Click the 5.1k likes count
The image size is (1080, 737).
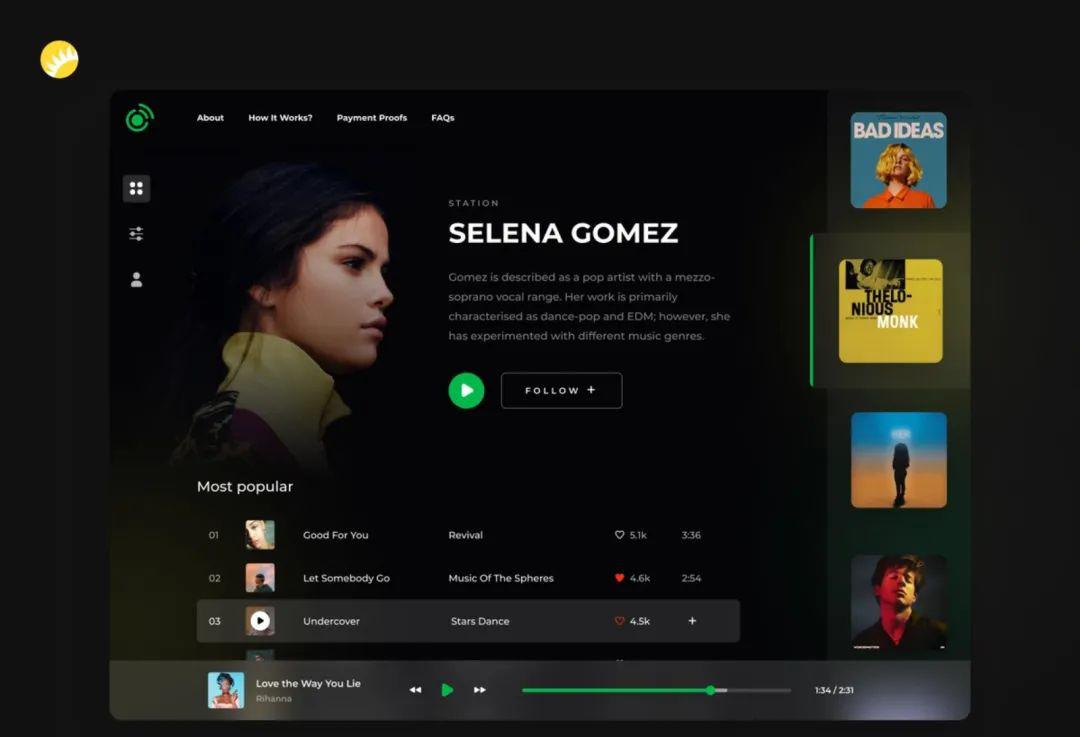coord(638,535)
